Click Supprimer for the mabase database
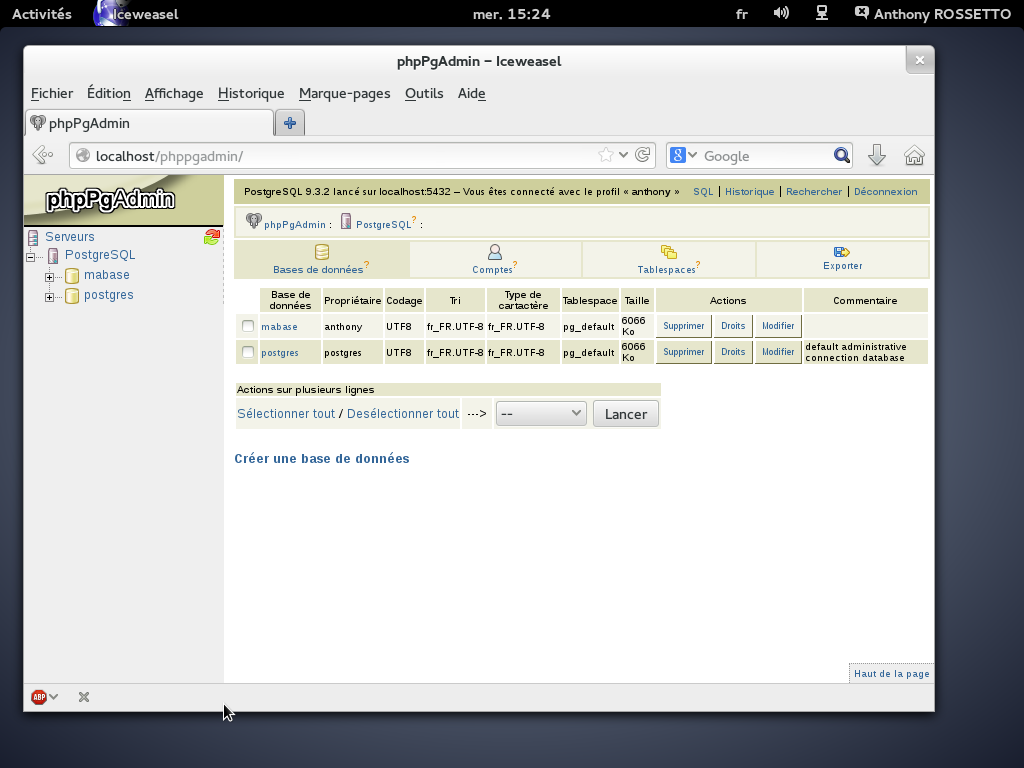The height and width of the screenshot is (768, 1024). point(684,326)
